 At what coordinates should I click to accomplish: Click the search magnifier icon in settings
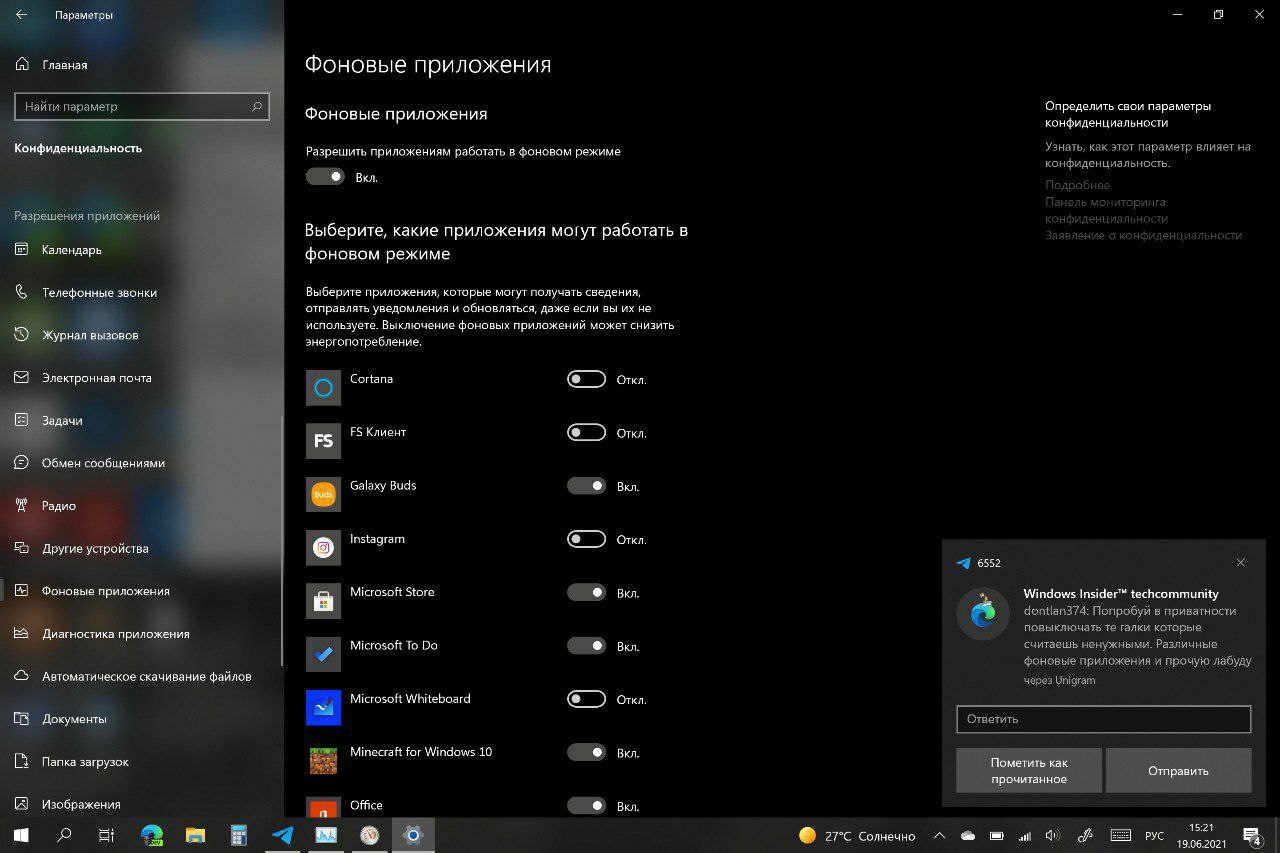click(x=257, y=106)
